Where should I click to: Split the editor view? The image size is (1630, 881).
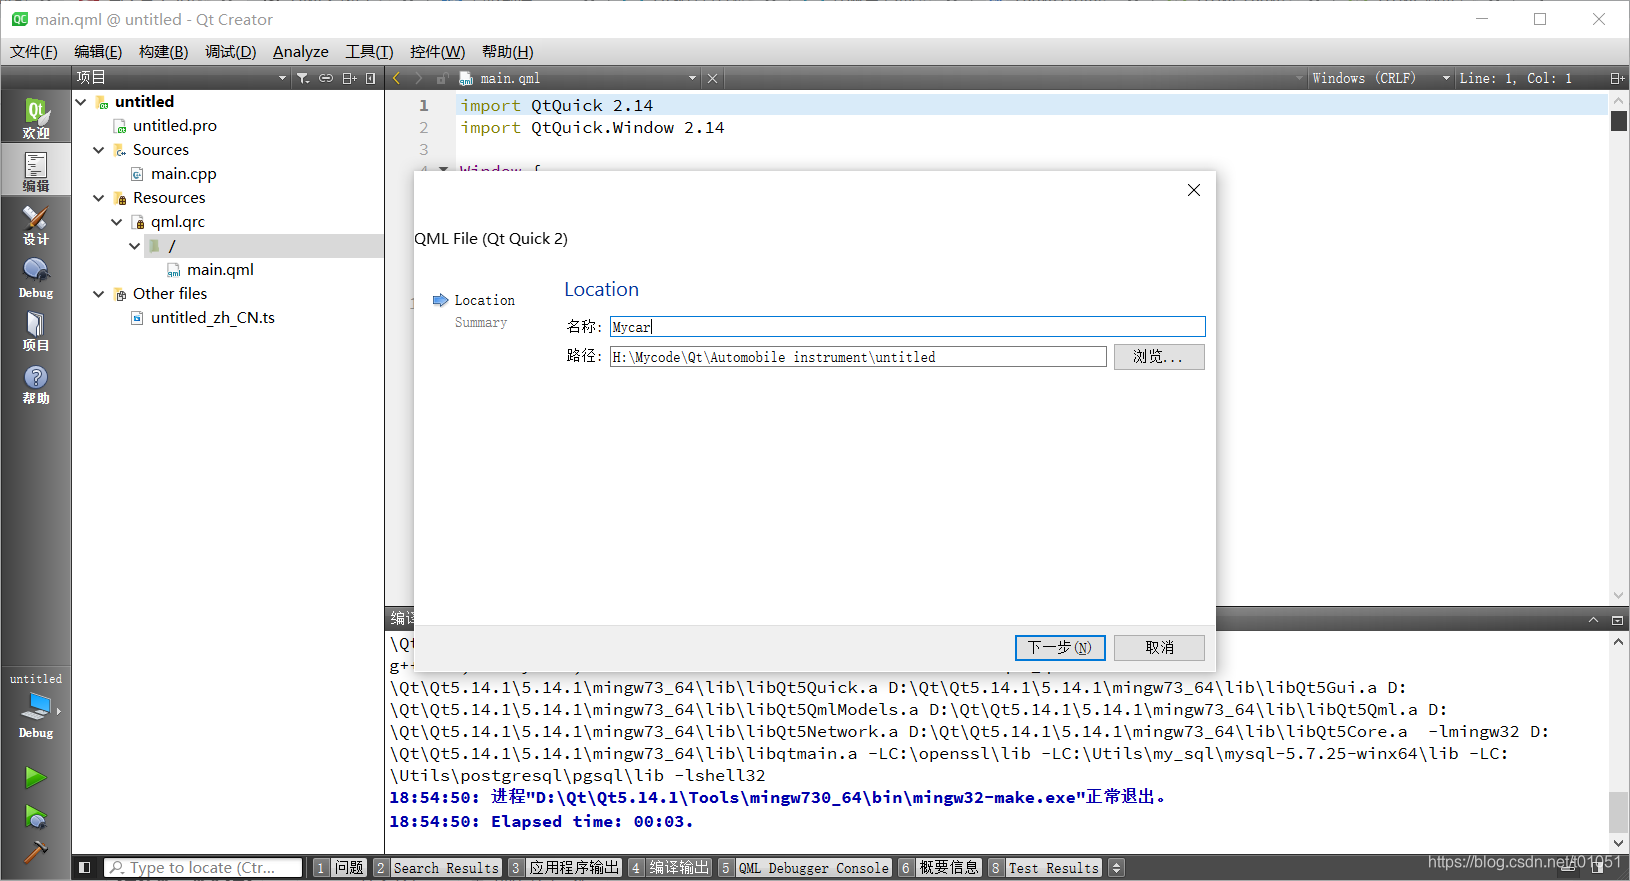[1616, 78]
